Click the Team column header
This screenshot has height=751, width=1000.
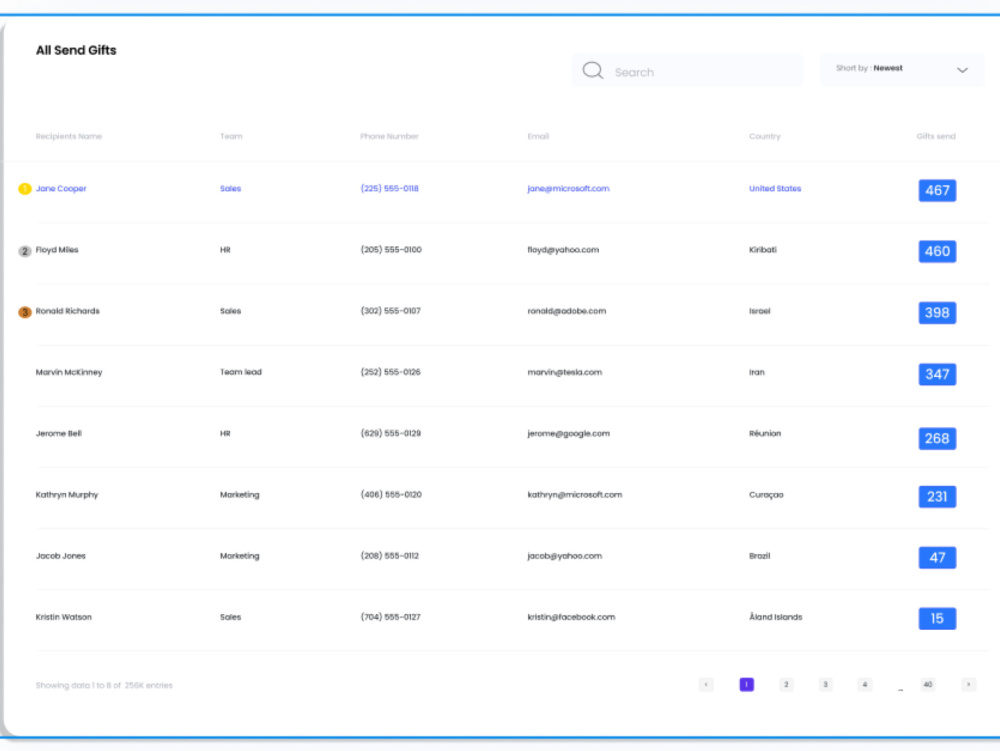point(231,136)
